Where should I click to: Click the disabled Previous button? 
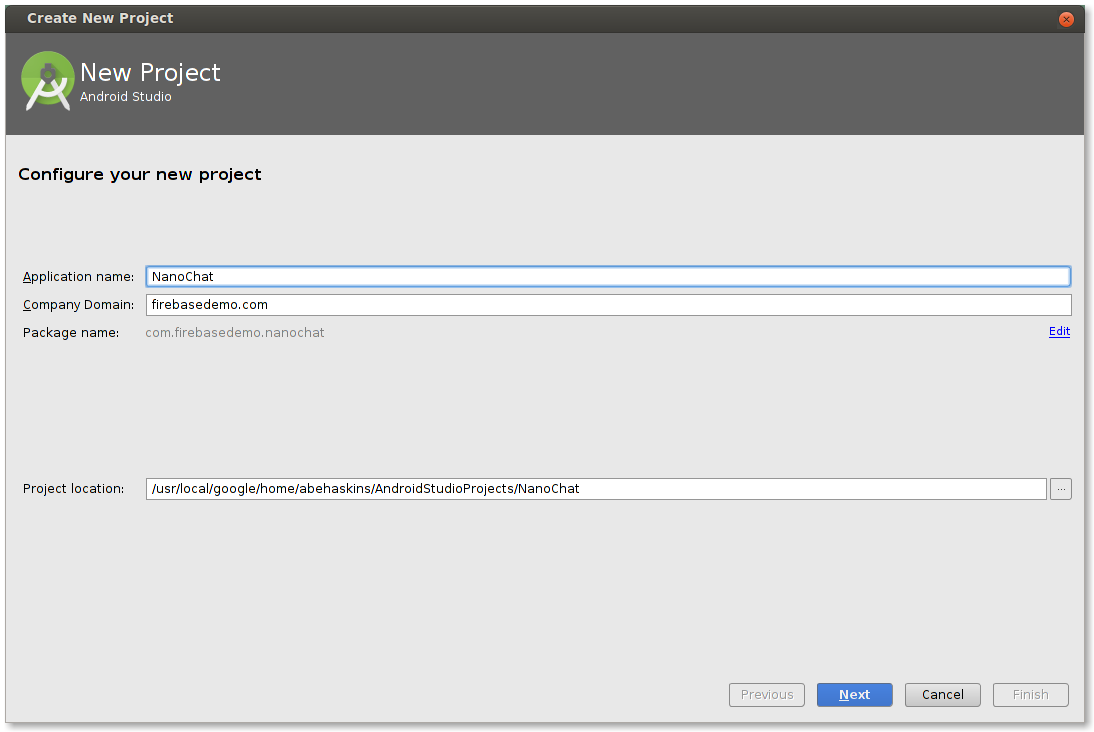766,694
